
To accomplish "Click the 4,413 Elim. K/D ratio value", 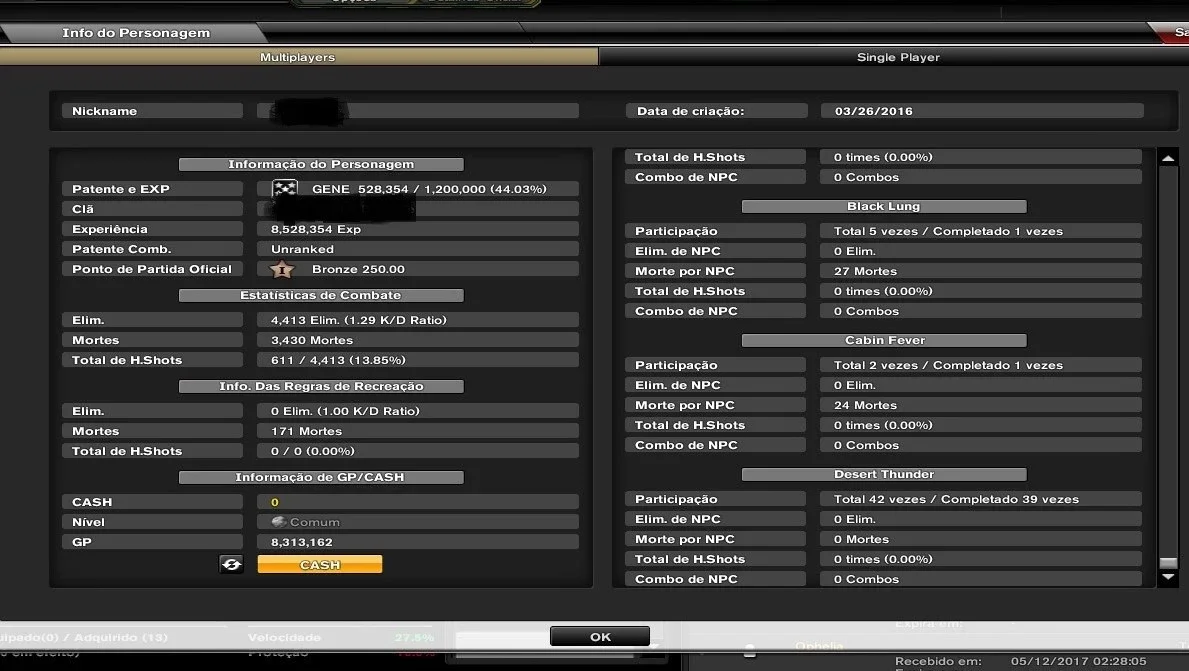I will [x=418, y=320].
